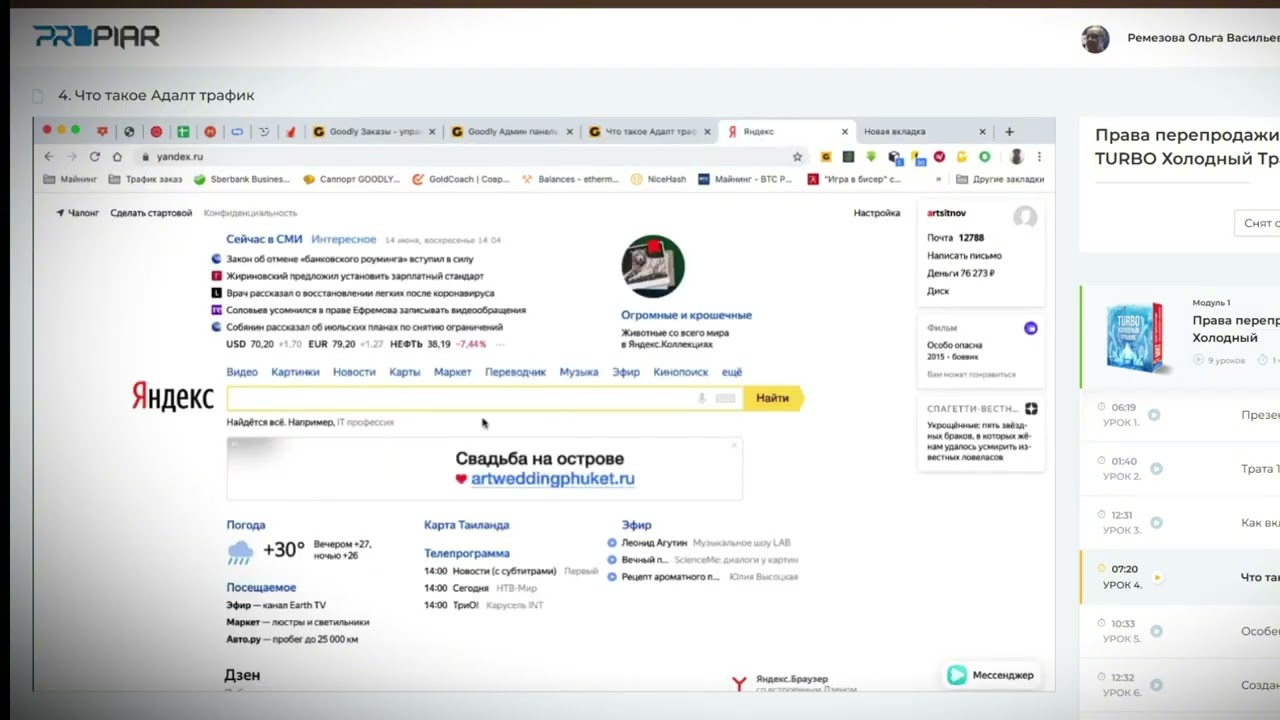Open the Карта Таиланда link
1280x720 pixels.
[466, 525]
